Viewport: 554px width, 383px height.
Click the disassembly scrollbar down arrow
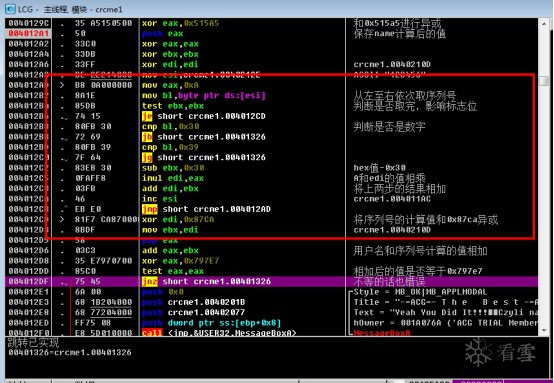pyautogui.click(x=544, y=330)
